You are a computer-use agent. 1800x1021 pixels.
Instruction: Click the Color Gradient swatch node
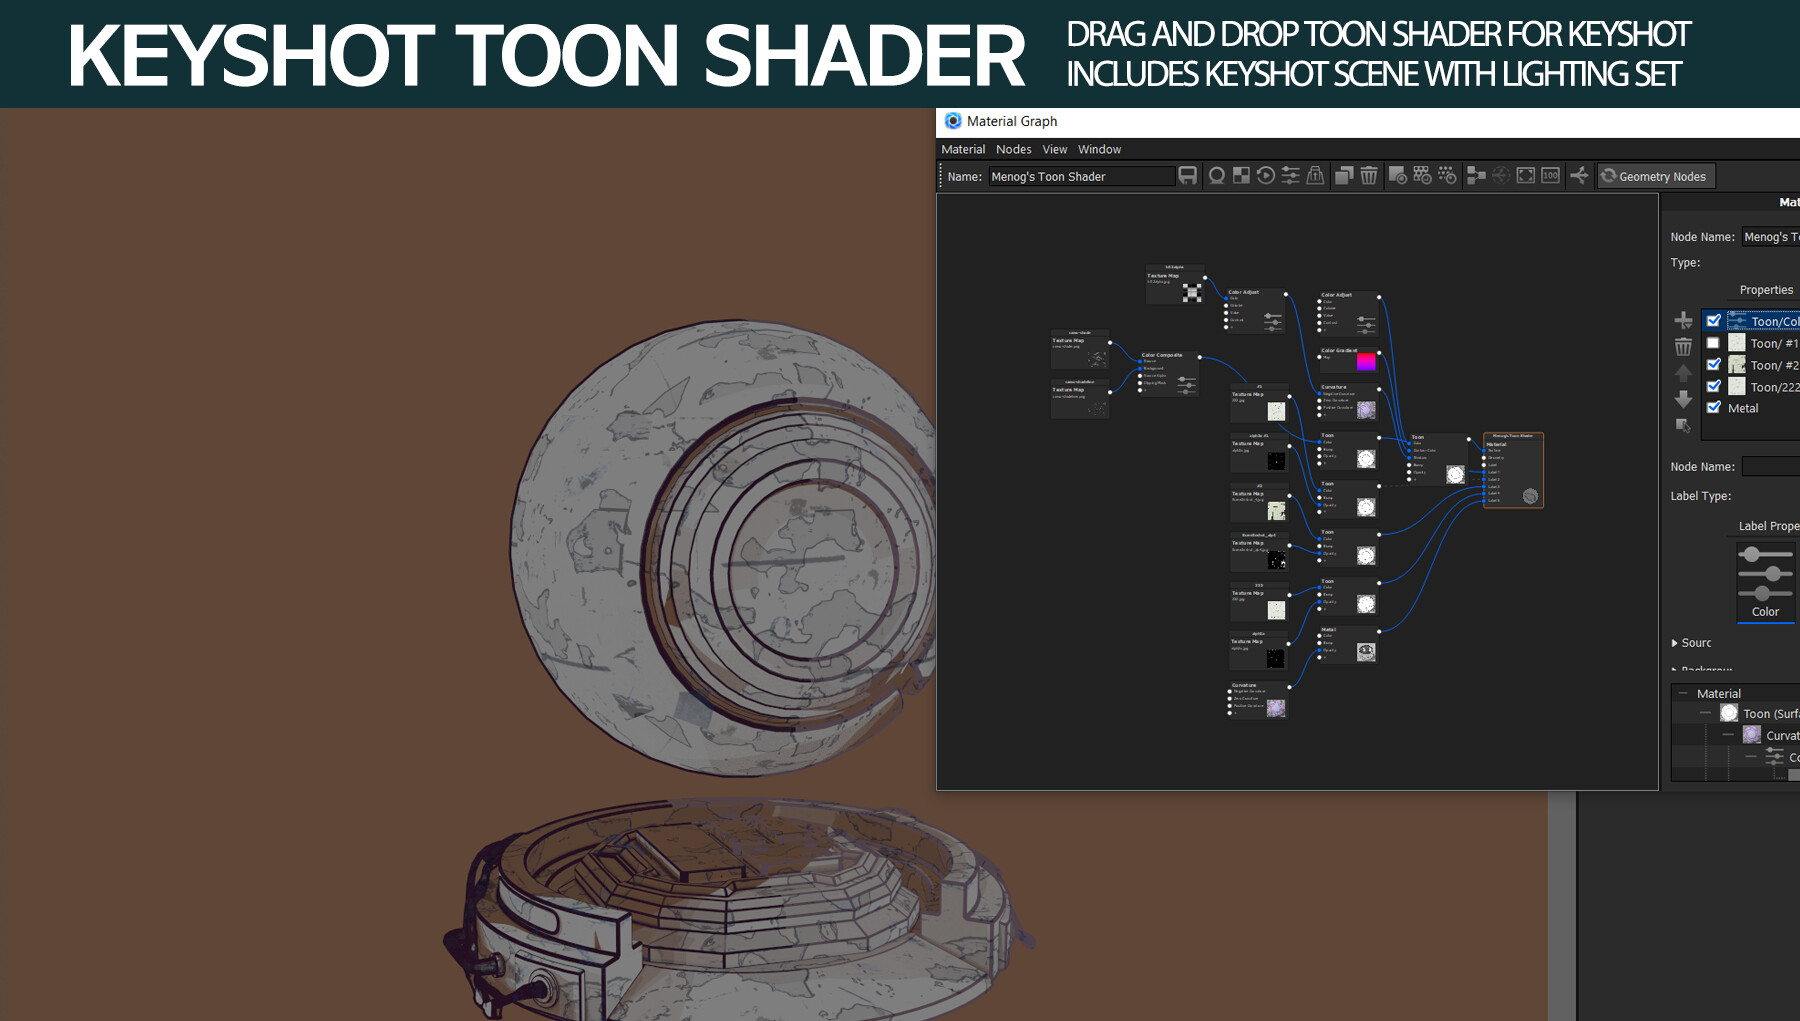point(1366,364)
